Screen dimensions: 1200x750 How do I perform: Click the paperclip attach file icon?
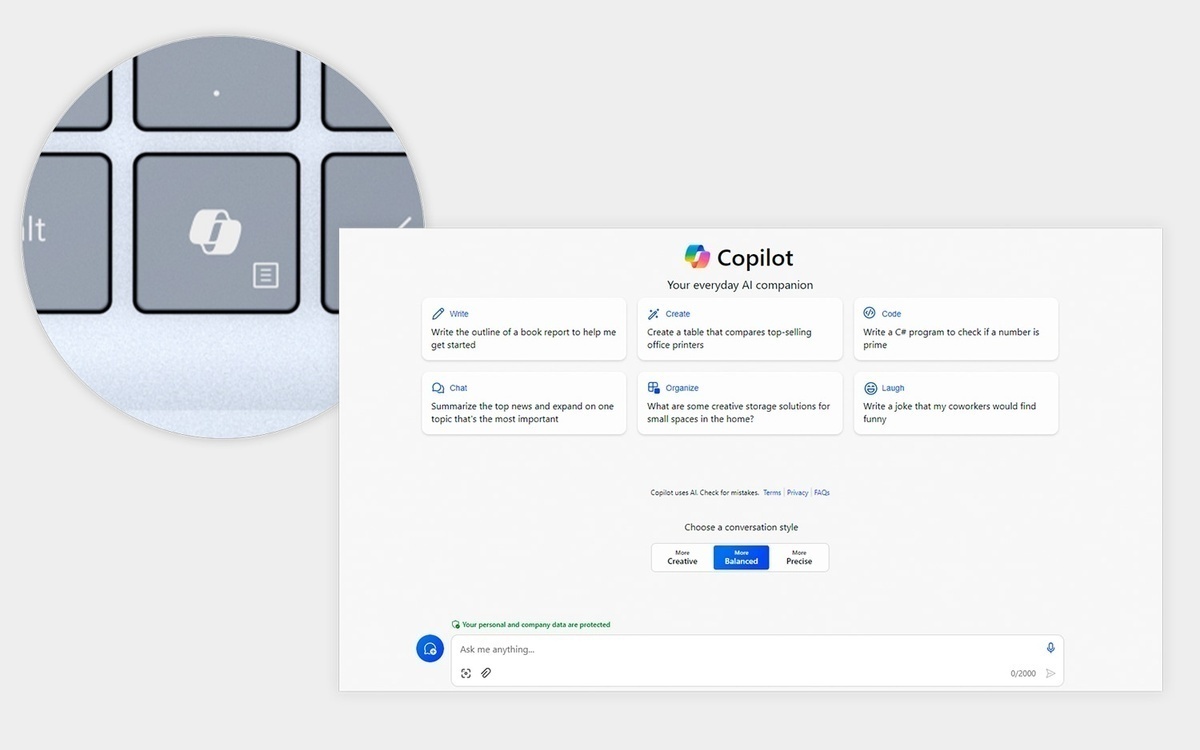(x=486, y=673)
